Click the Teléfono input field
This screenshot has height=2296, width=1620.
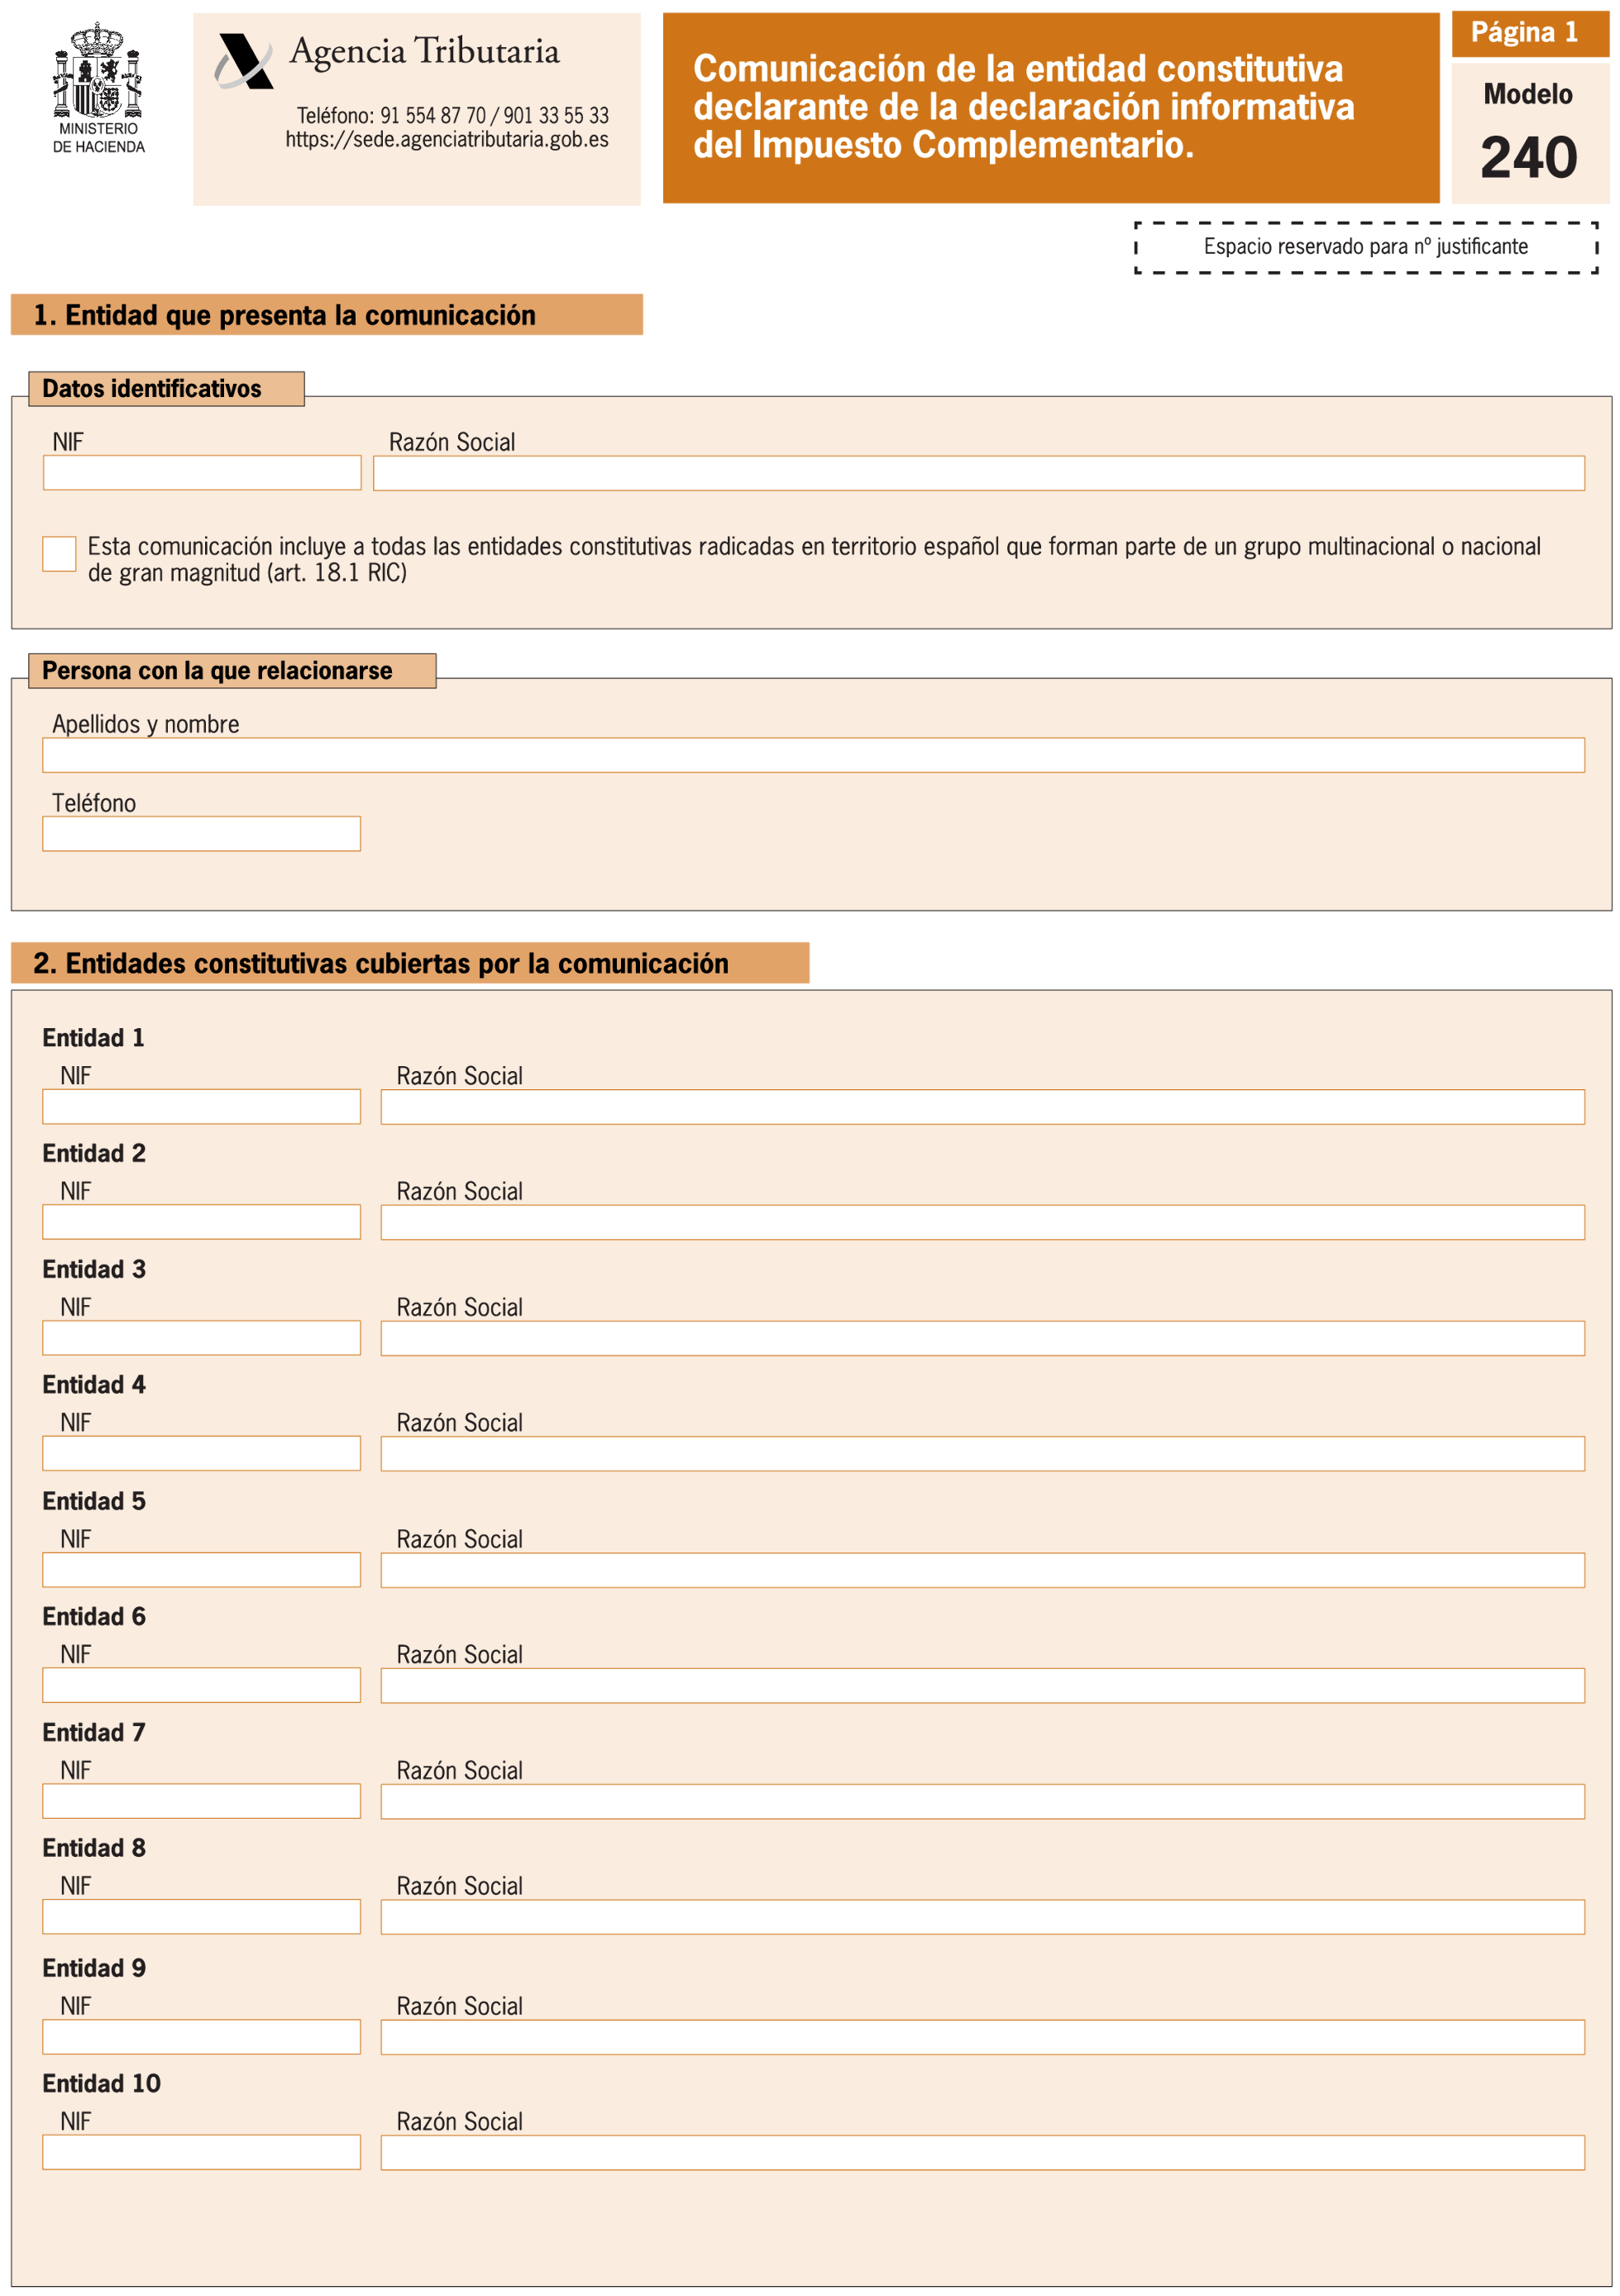pyautogui.click(x=201, y=834)
